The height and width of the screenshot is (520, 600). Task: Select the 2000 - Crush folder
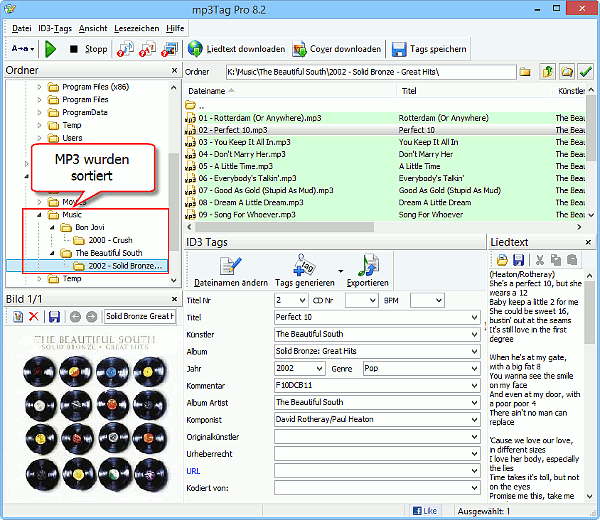[x=110, y=240]
